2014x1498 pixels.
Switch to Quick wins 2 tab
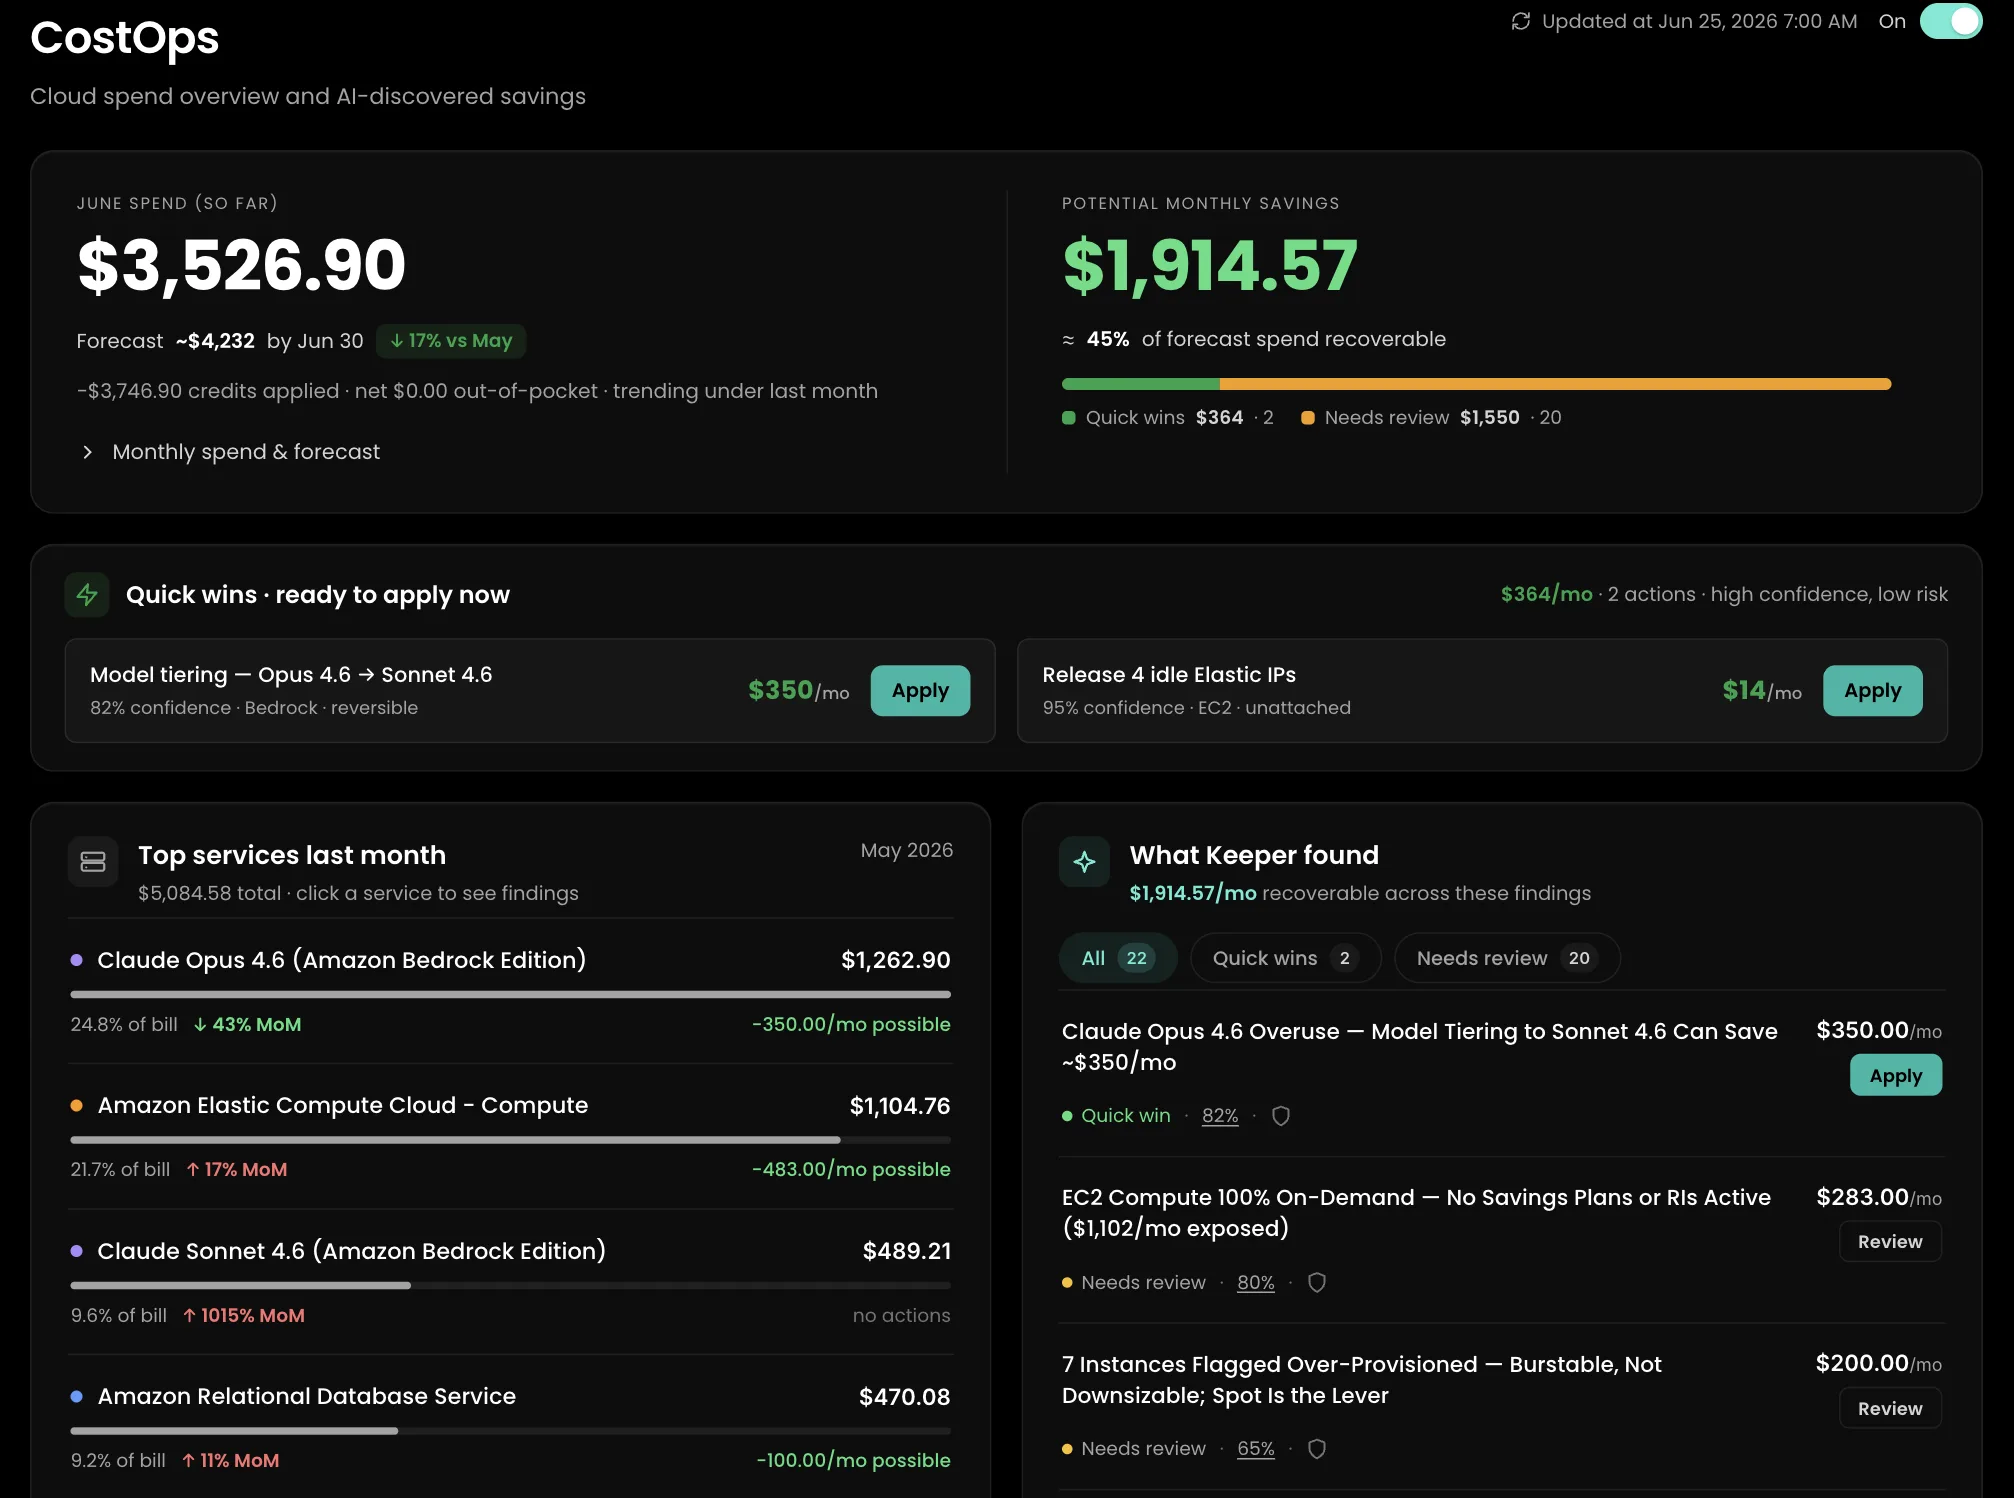1285,958
